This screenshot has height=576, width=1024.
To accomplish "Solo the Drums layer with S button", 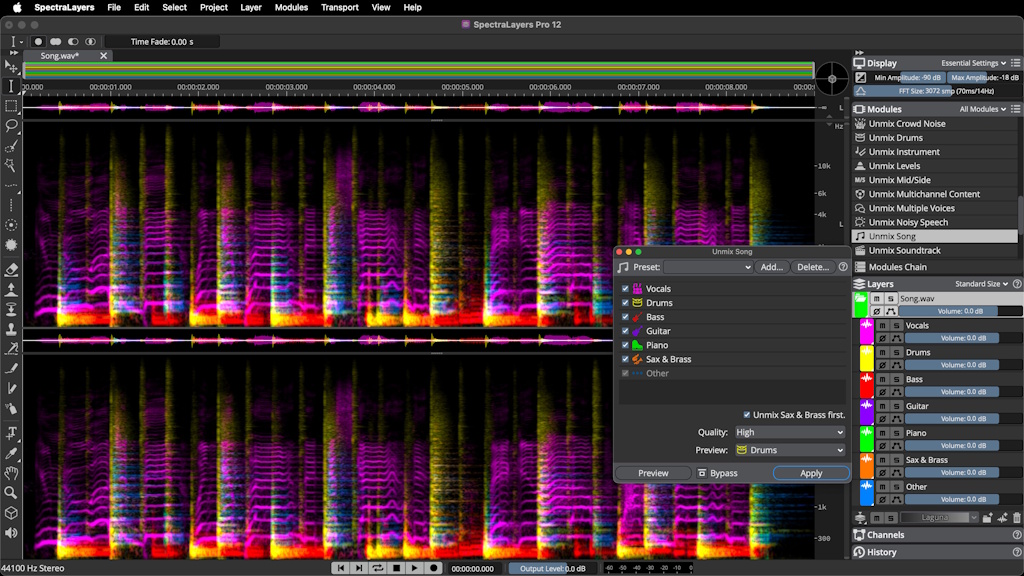I will pos(897,352).
